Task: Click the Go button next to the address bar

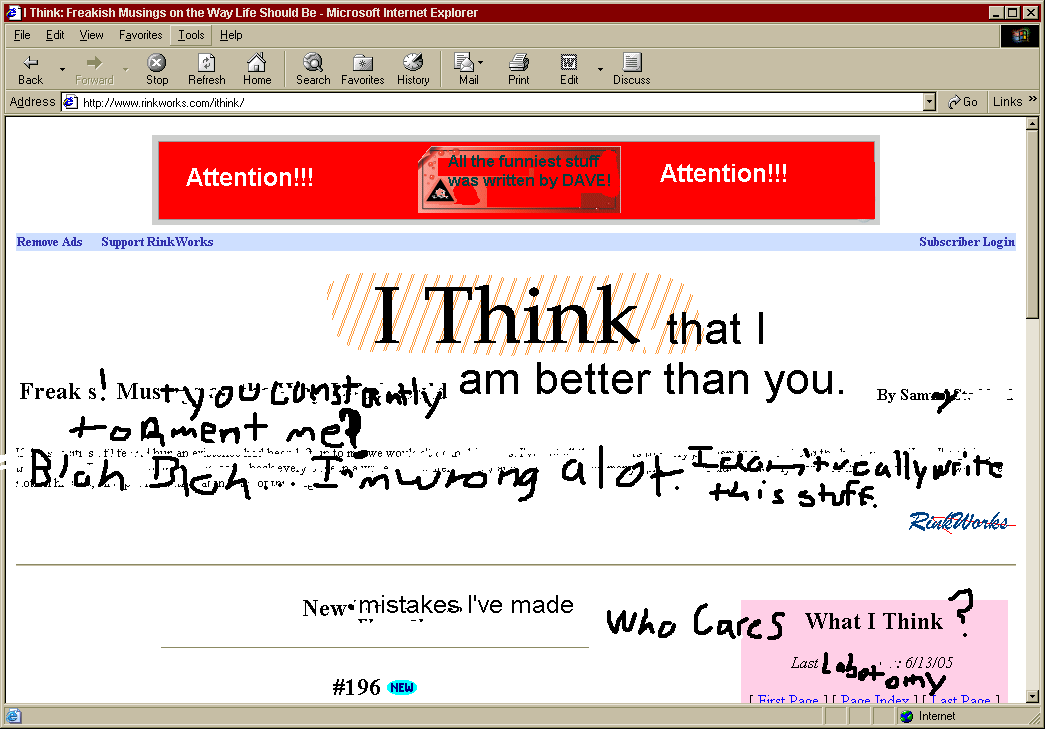Action: coord(963,102)
